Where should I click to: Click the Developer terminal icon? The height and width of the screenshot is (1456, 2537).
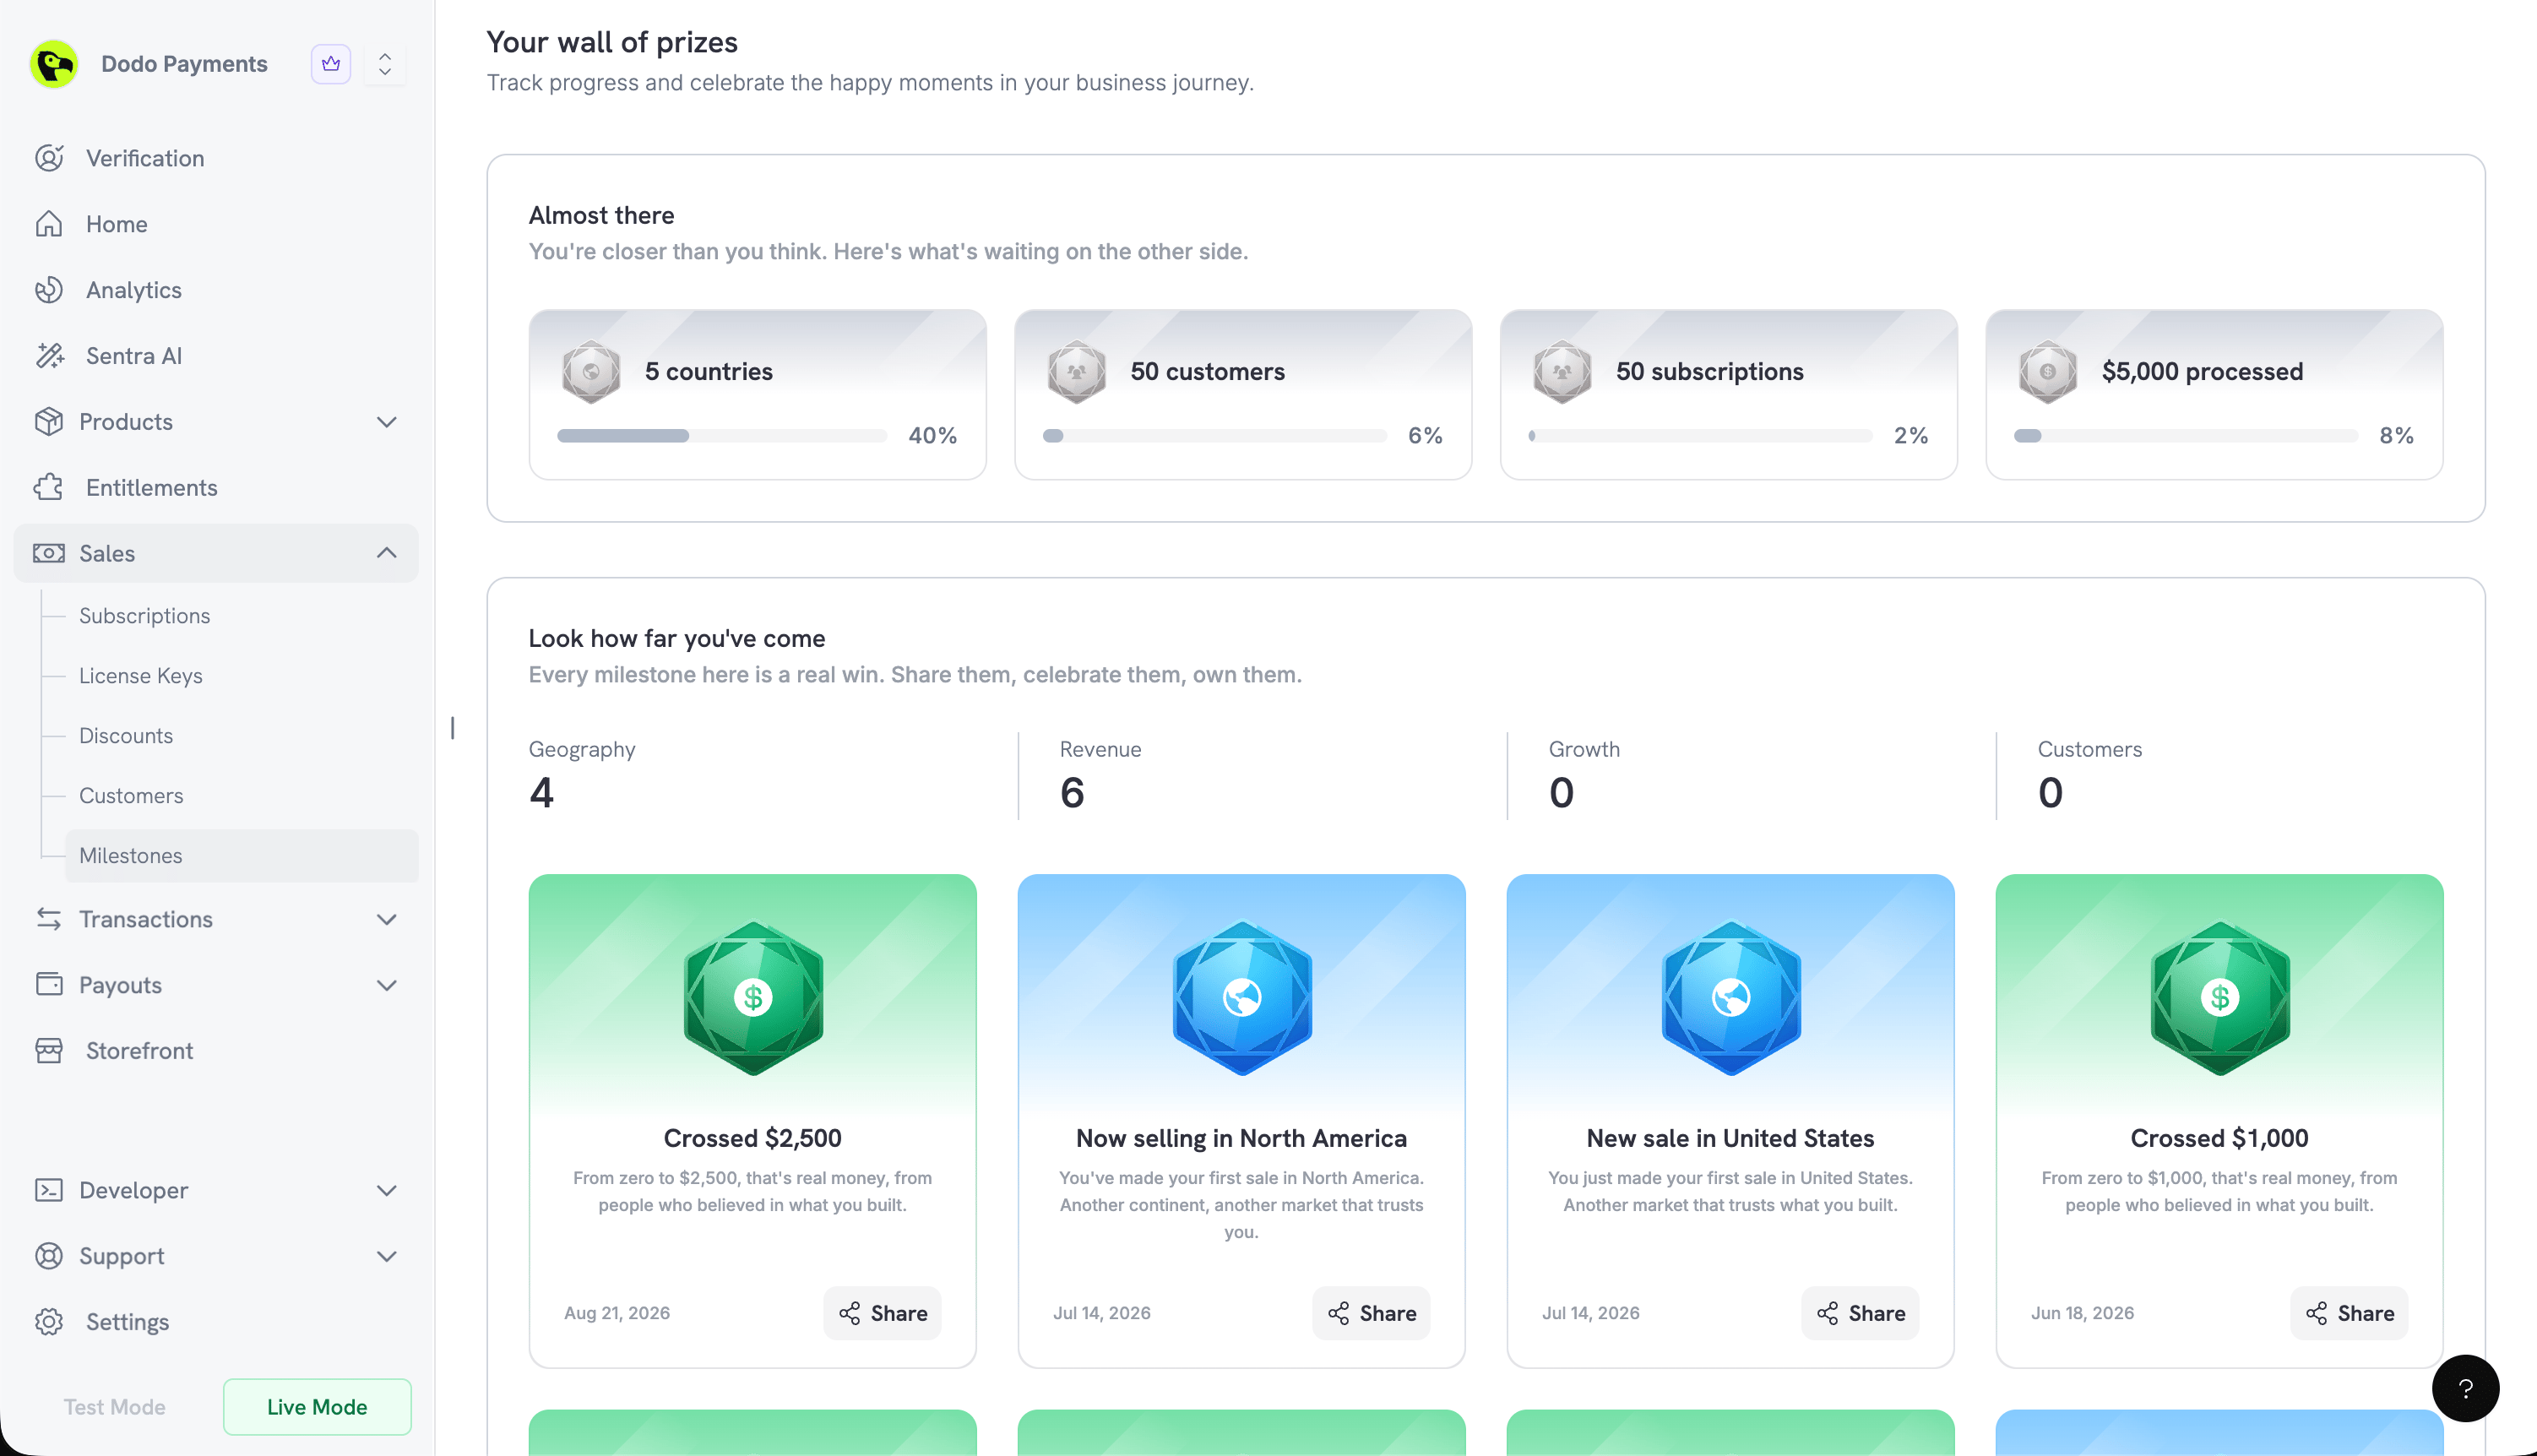point(49,1190)
